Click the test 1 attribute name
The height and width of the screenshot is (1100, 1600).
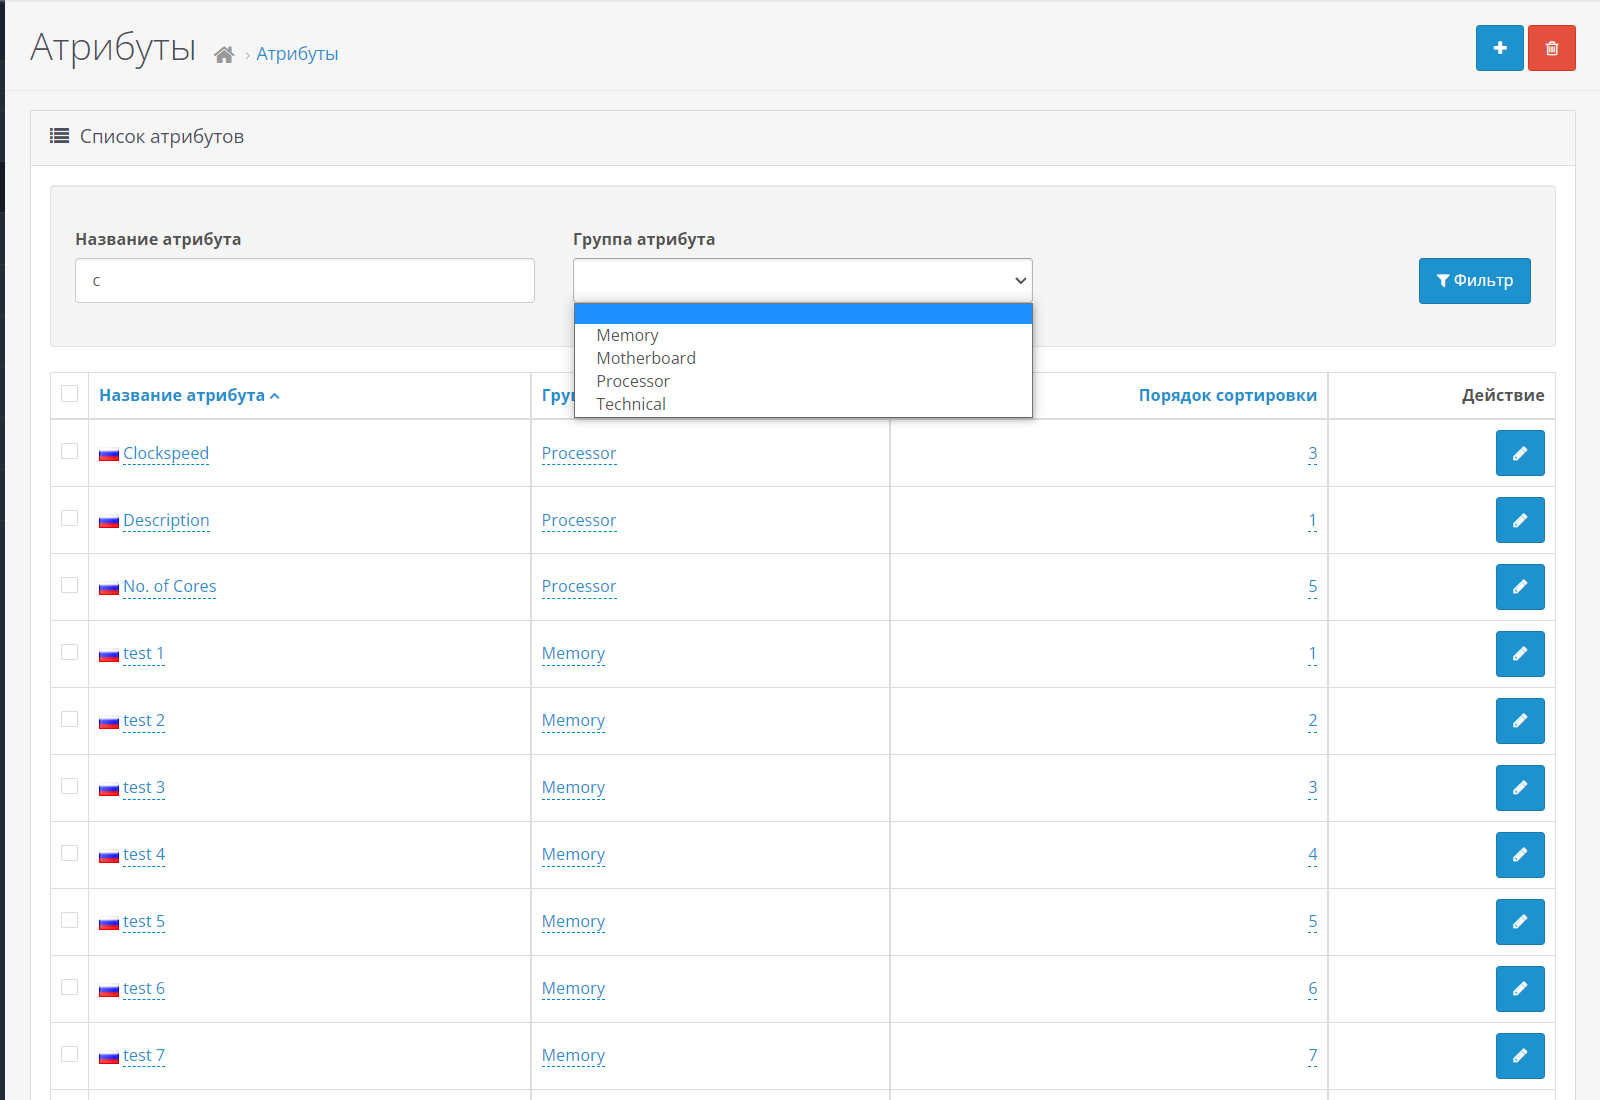click(144, 653)
